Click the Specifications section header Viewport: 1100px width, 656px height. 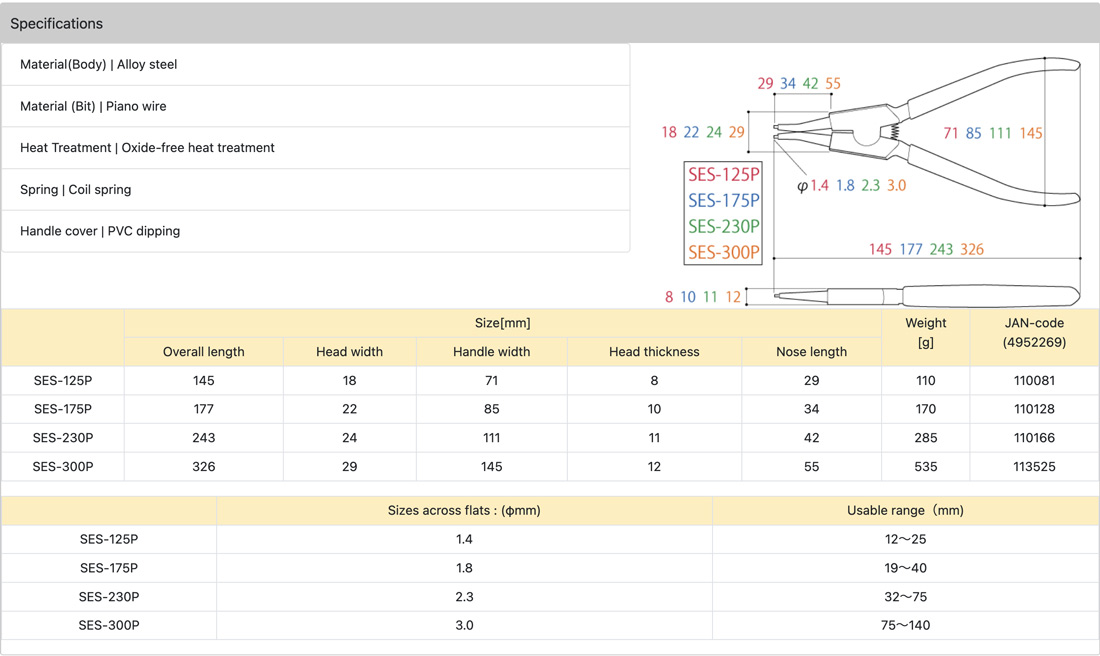pos(56,23)
